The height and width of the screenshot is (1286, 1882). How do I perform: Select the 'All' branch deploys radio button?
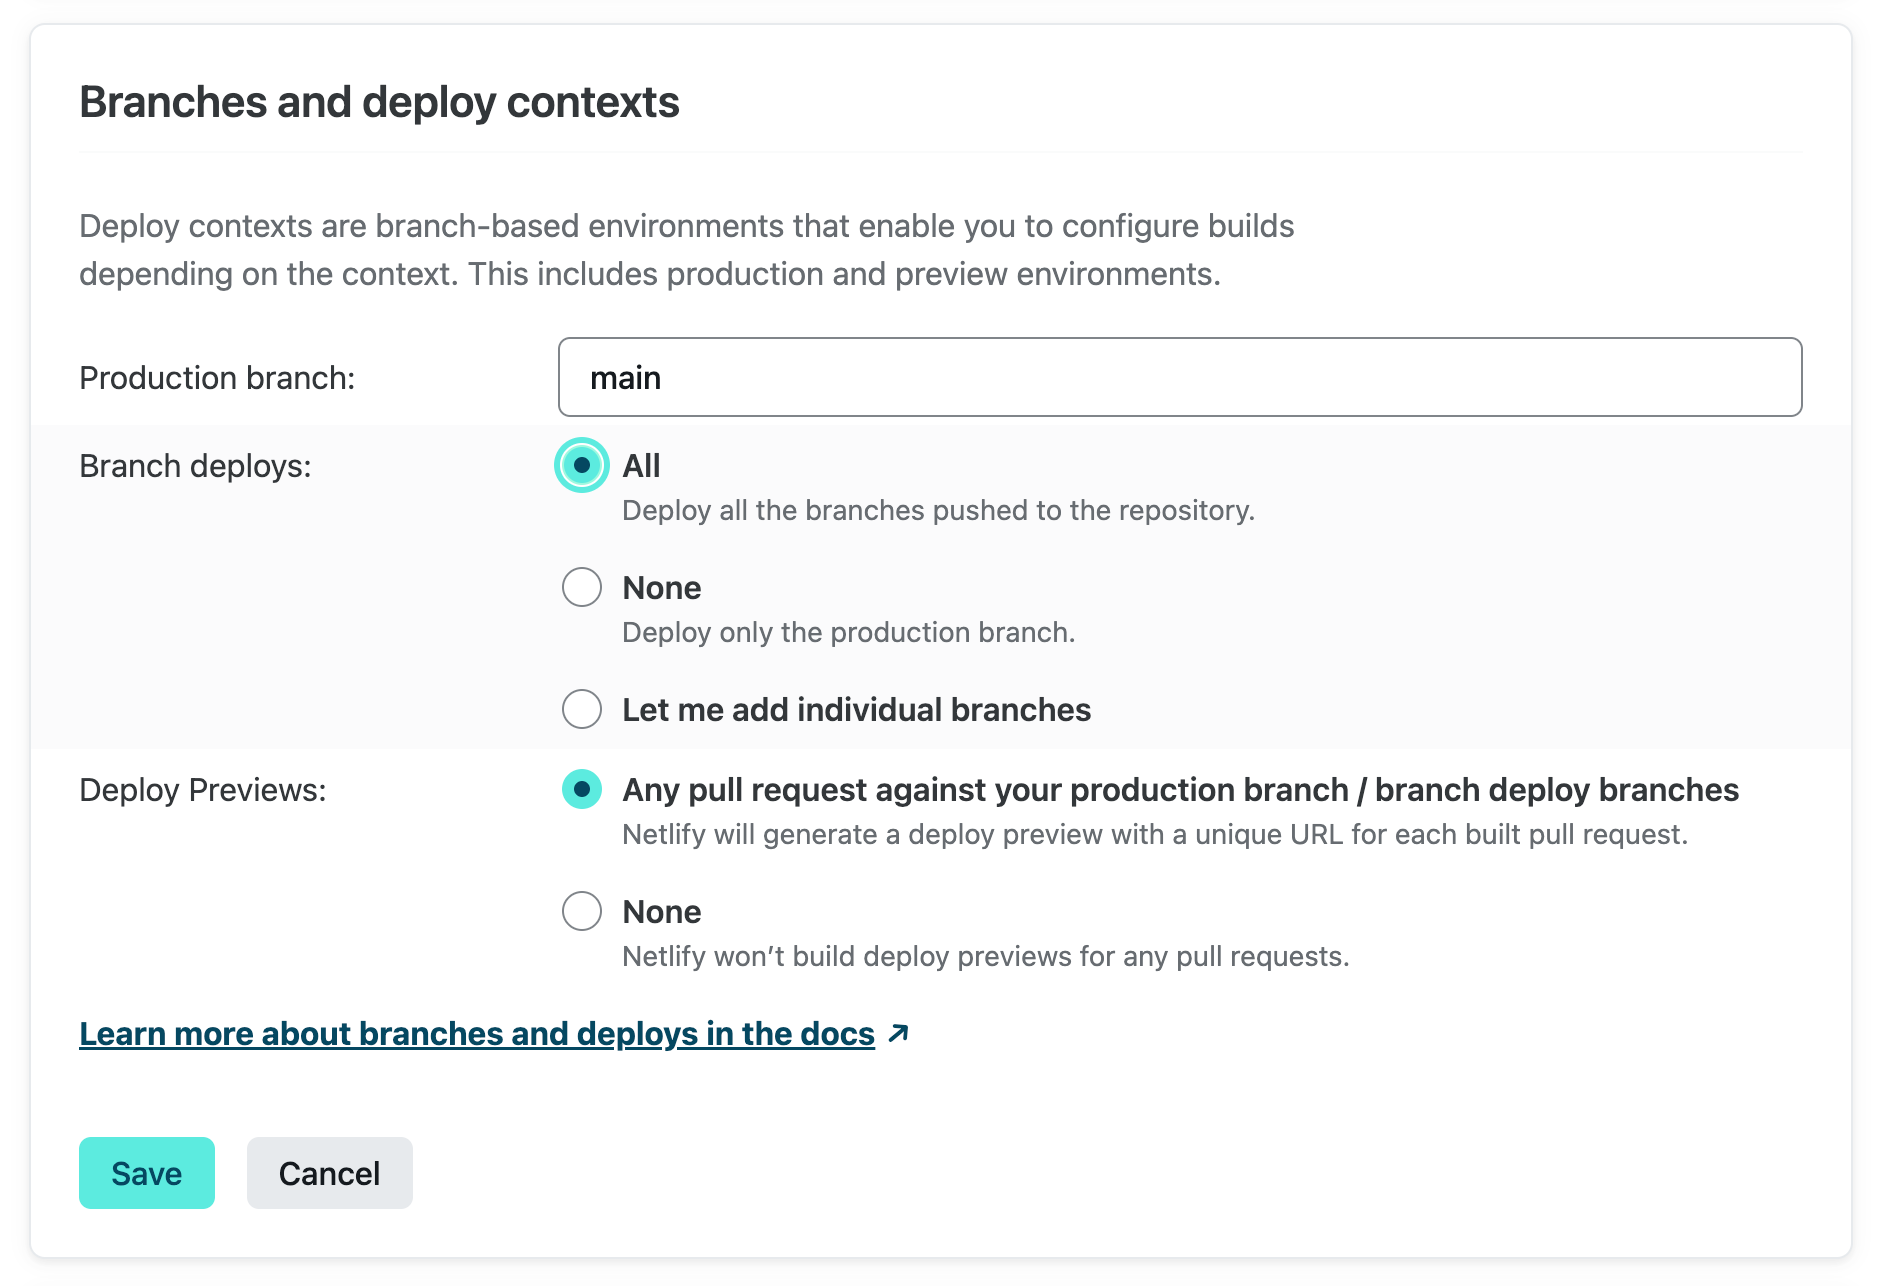tap(582, 465)
